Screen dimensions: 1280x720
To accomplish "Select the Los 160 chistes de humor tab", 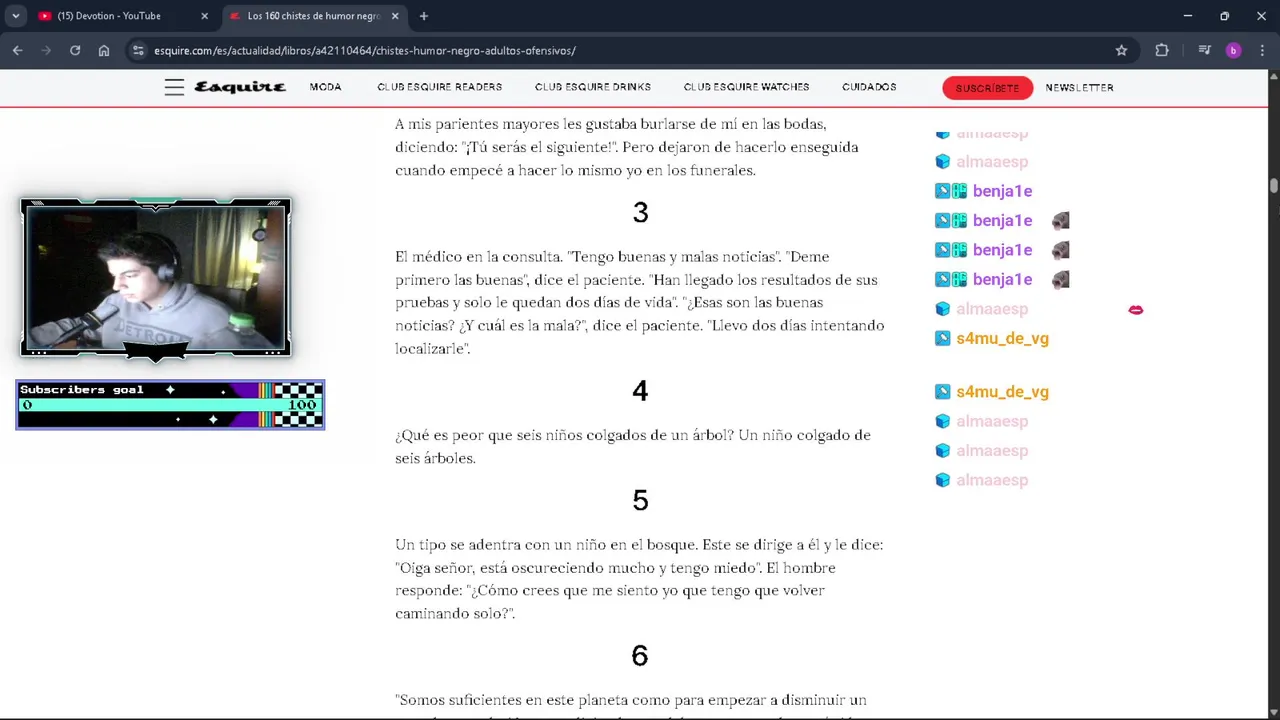I will pos(314,16).
